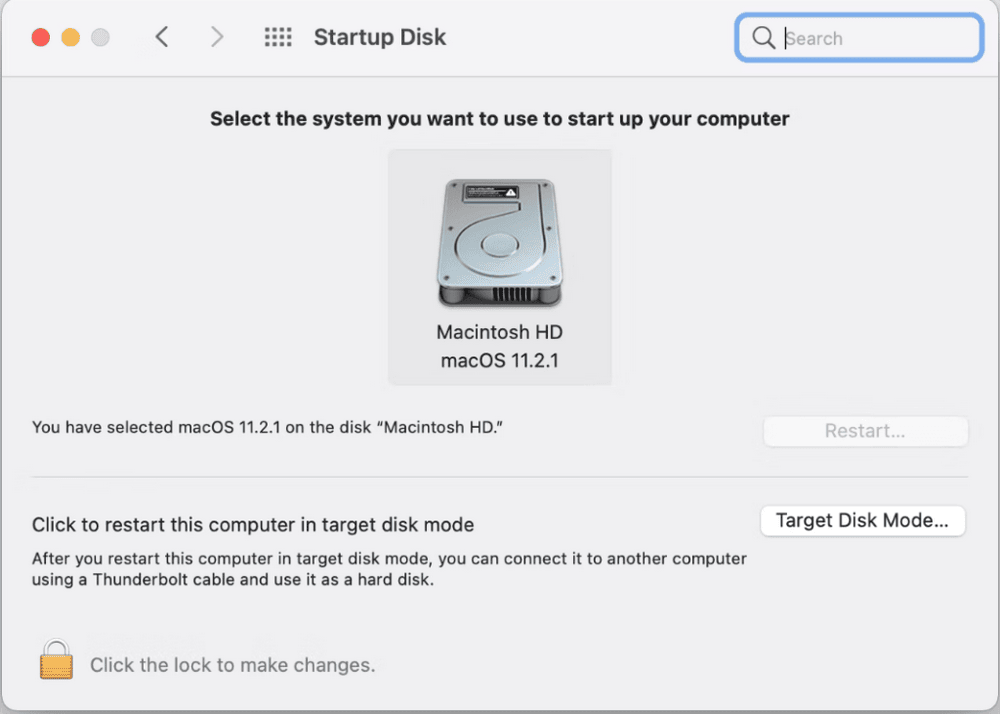The width and height of the screenshot is (1000, 714).
Task: Open Target Disk Mode
Action: tap(862, 520)
